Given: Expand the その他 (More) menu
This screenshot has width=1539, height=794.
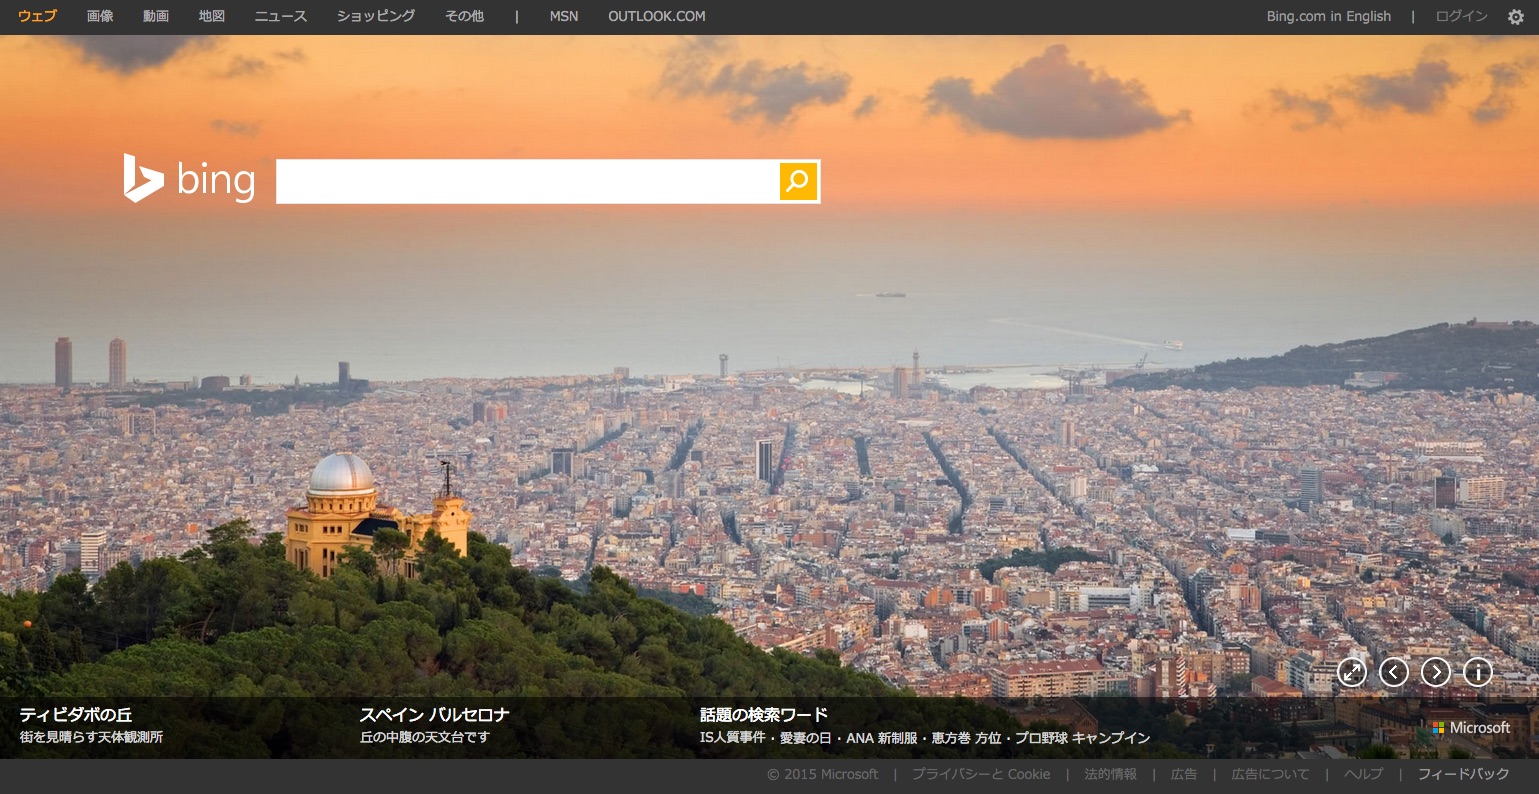Looking at the screenshot, I should click(464, 16).
